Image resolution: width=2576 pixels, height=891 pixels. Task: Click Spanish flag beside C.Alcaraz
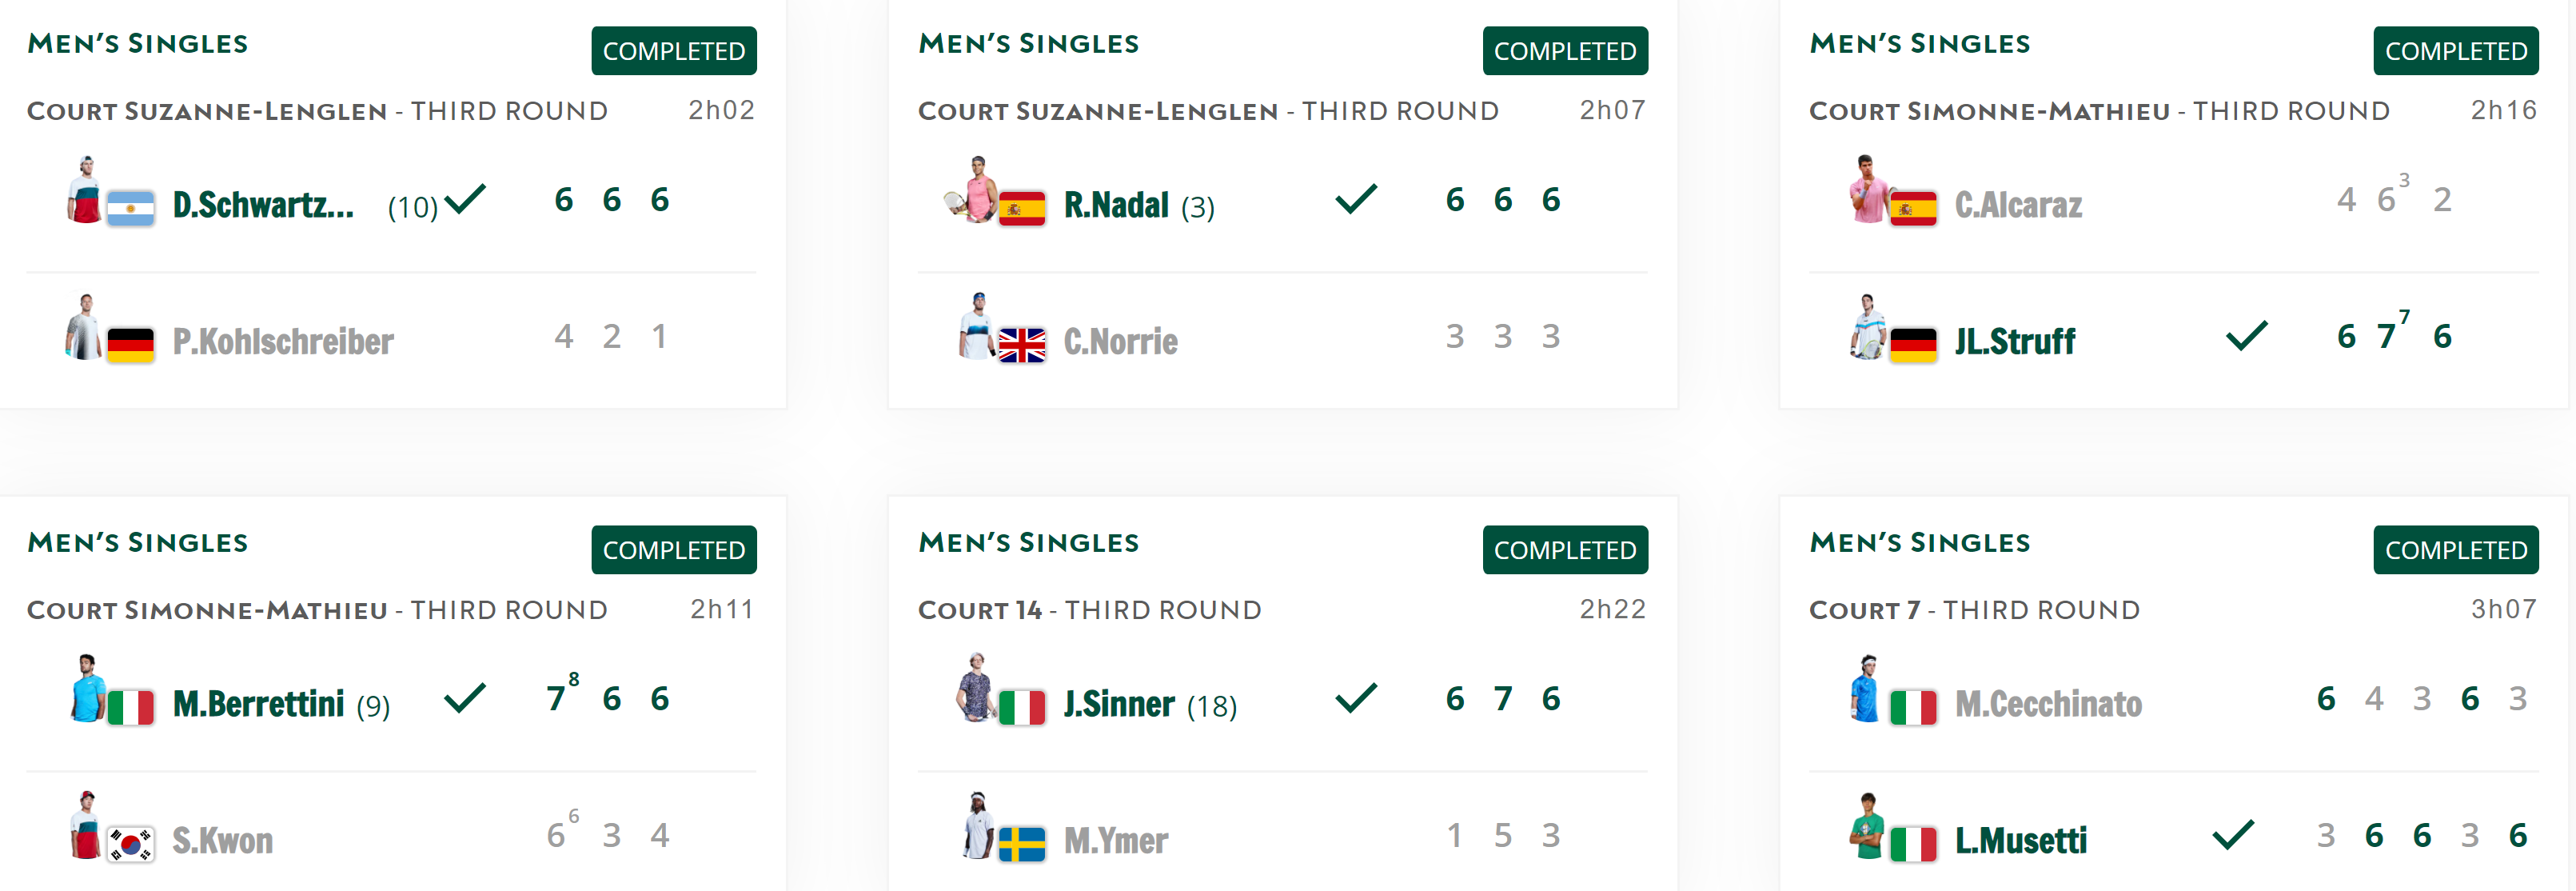point(1913,208)
